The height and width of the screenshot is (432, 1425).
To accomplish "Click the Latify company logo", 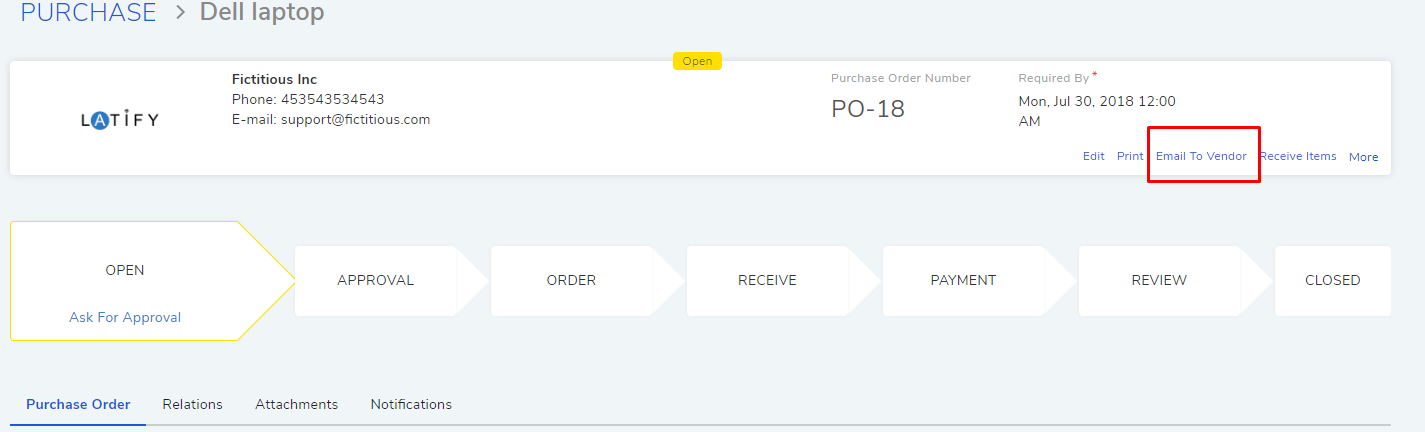I will pos(120,120).
